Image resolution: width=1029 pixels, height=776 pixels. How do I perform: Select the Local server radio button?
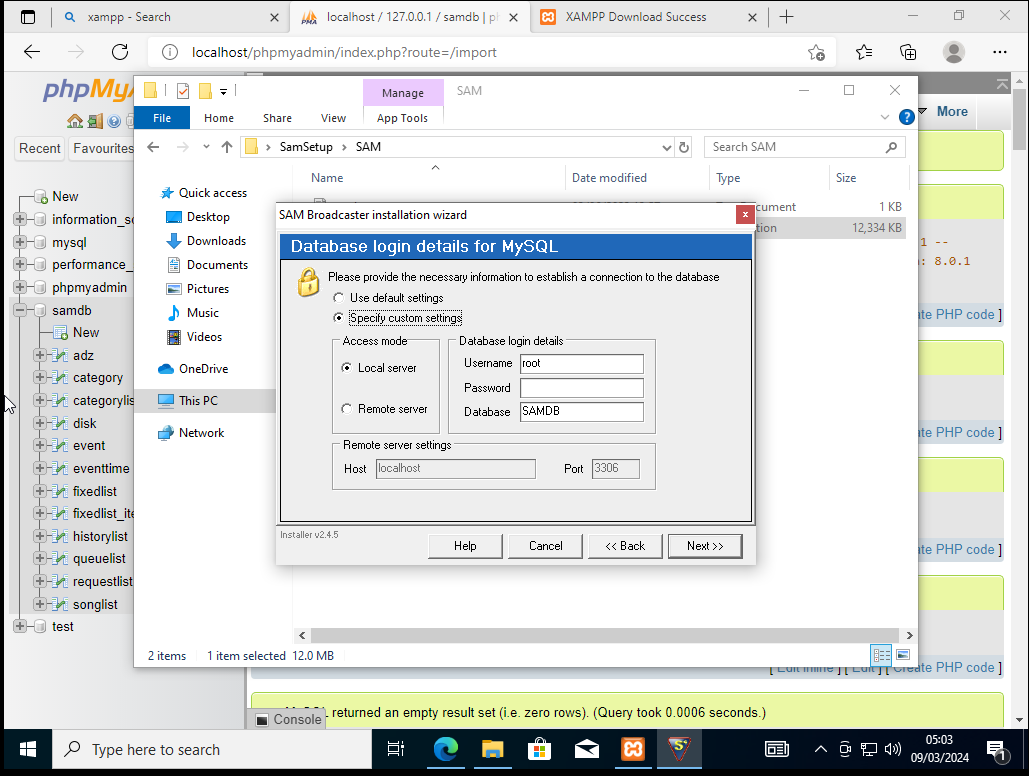click(x=347, y=368)
